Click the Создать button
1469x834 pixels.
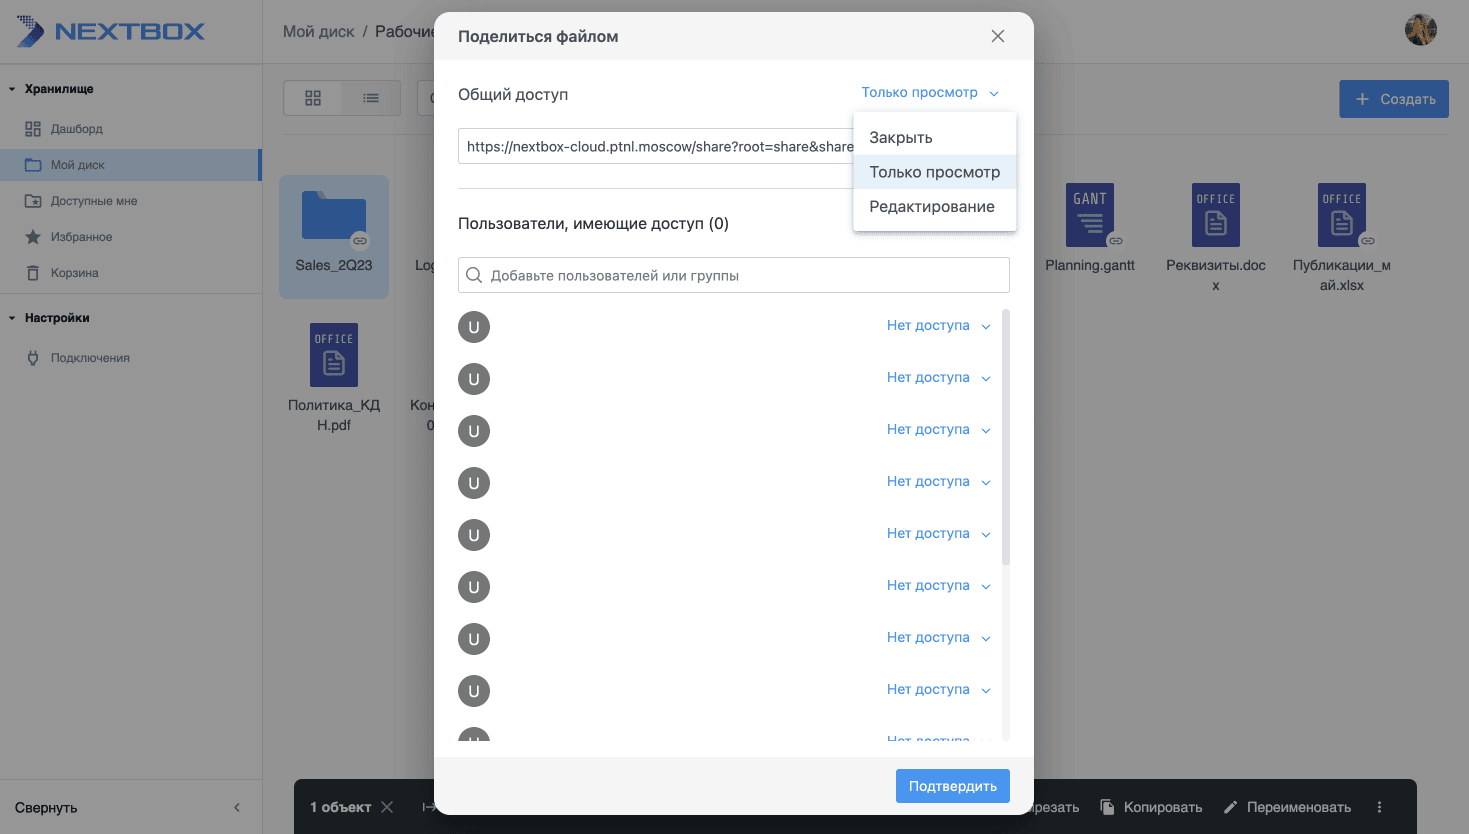tap(1394, 99)
